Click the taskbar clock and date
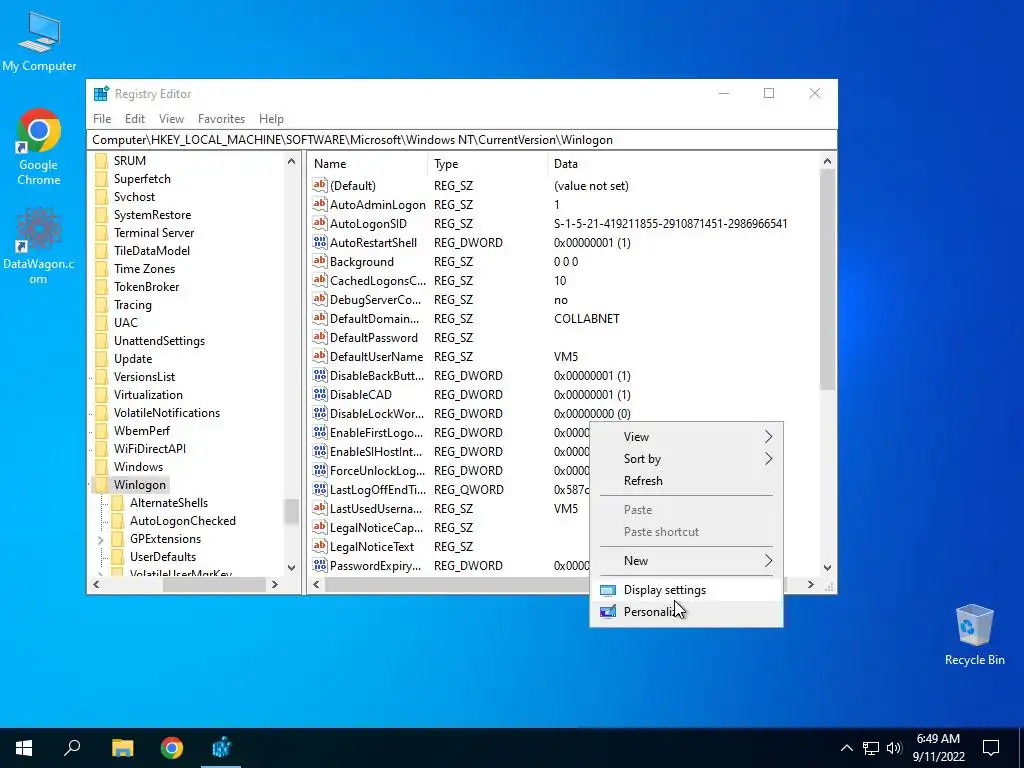1024x768 pixels. click(938, 748)
